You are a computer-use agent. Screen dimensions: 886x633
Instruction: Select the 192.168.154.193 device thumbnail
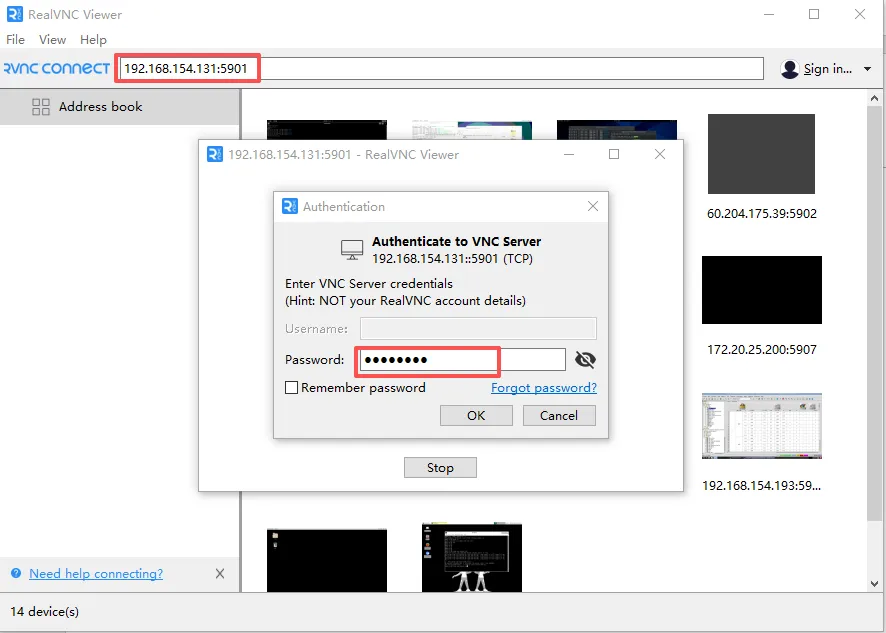762,426
